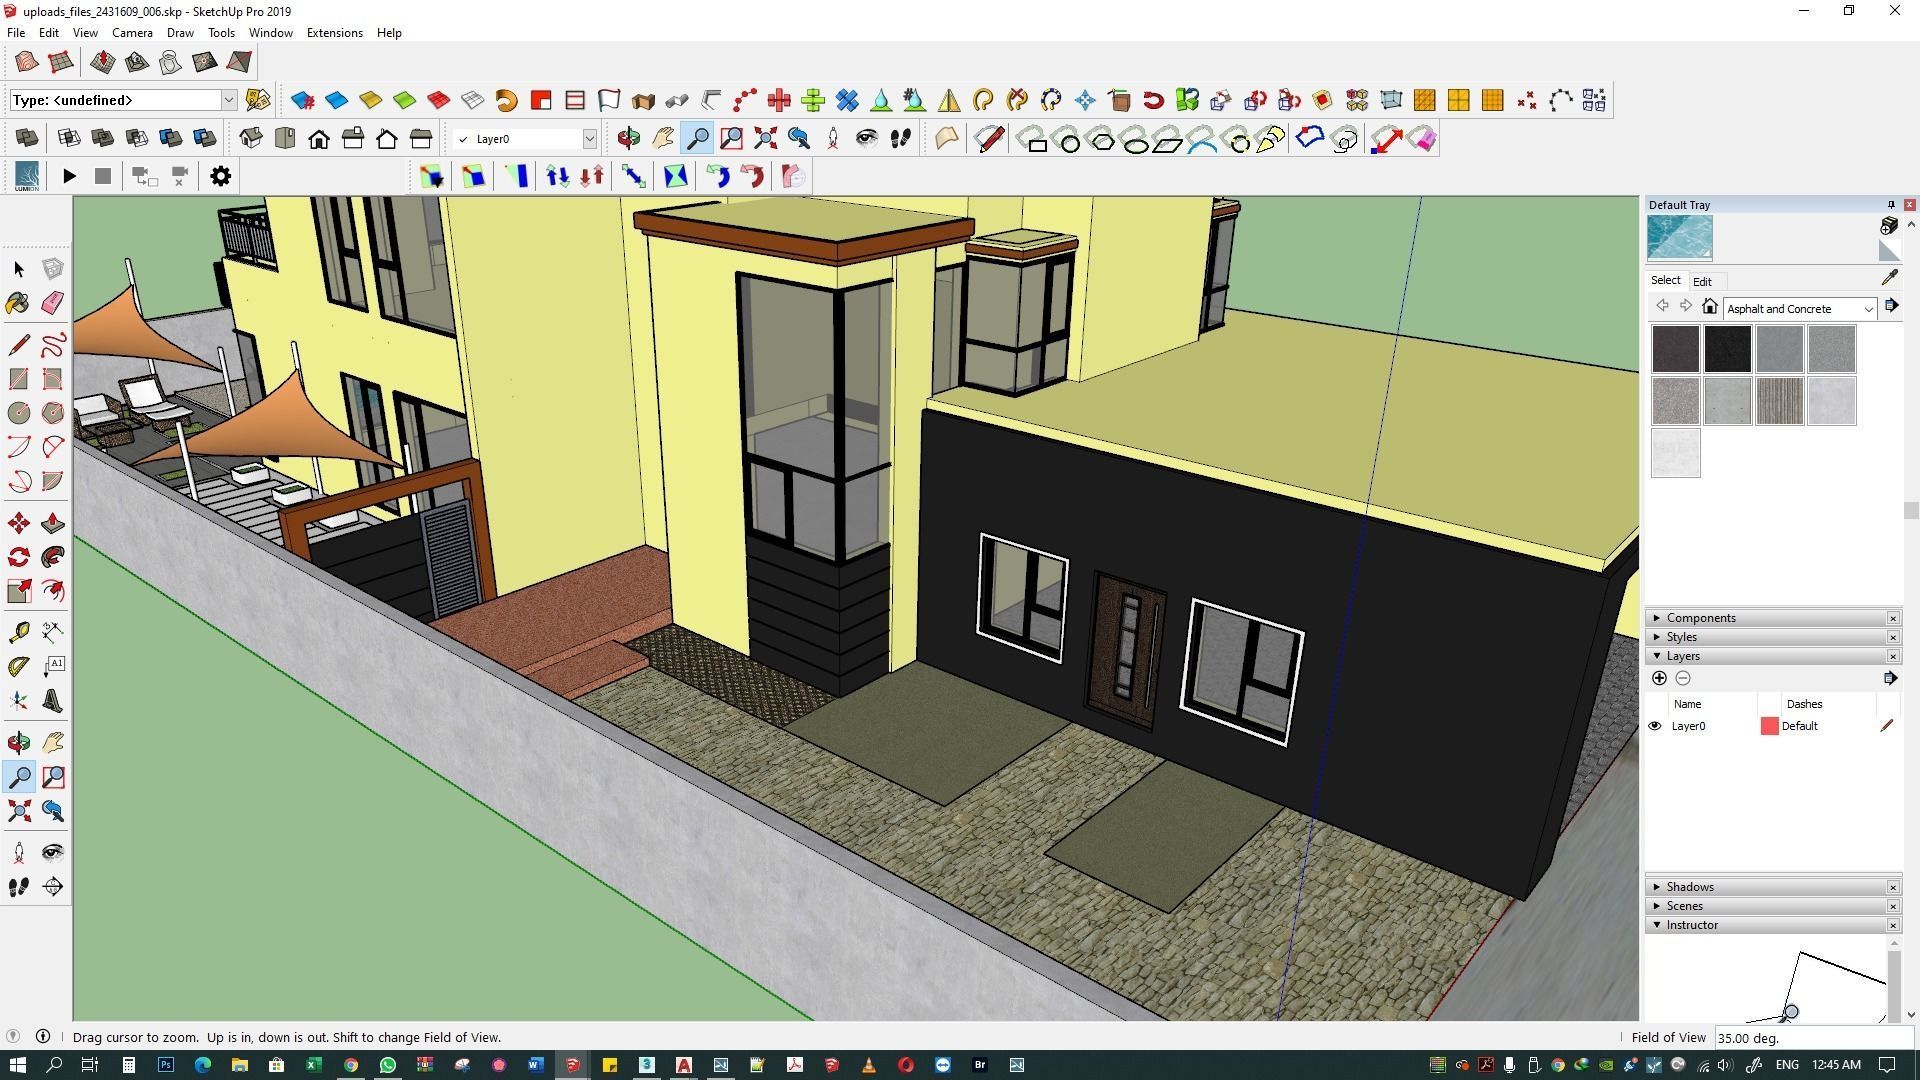Click the Lumion play button

69,177
